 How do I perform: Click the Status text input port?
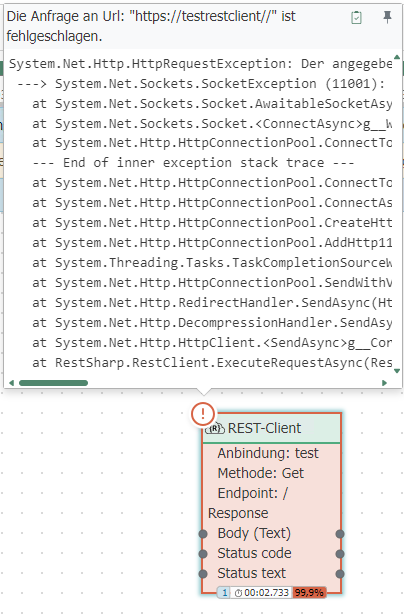tap(203, 574)
